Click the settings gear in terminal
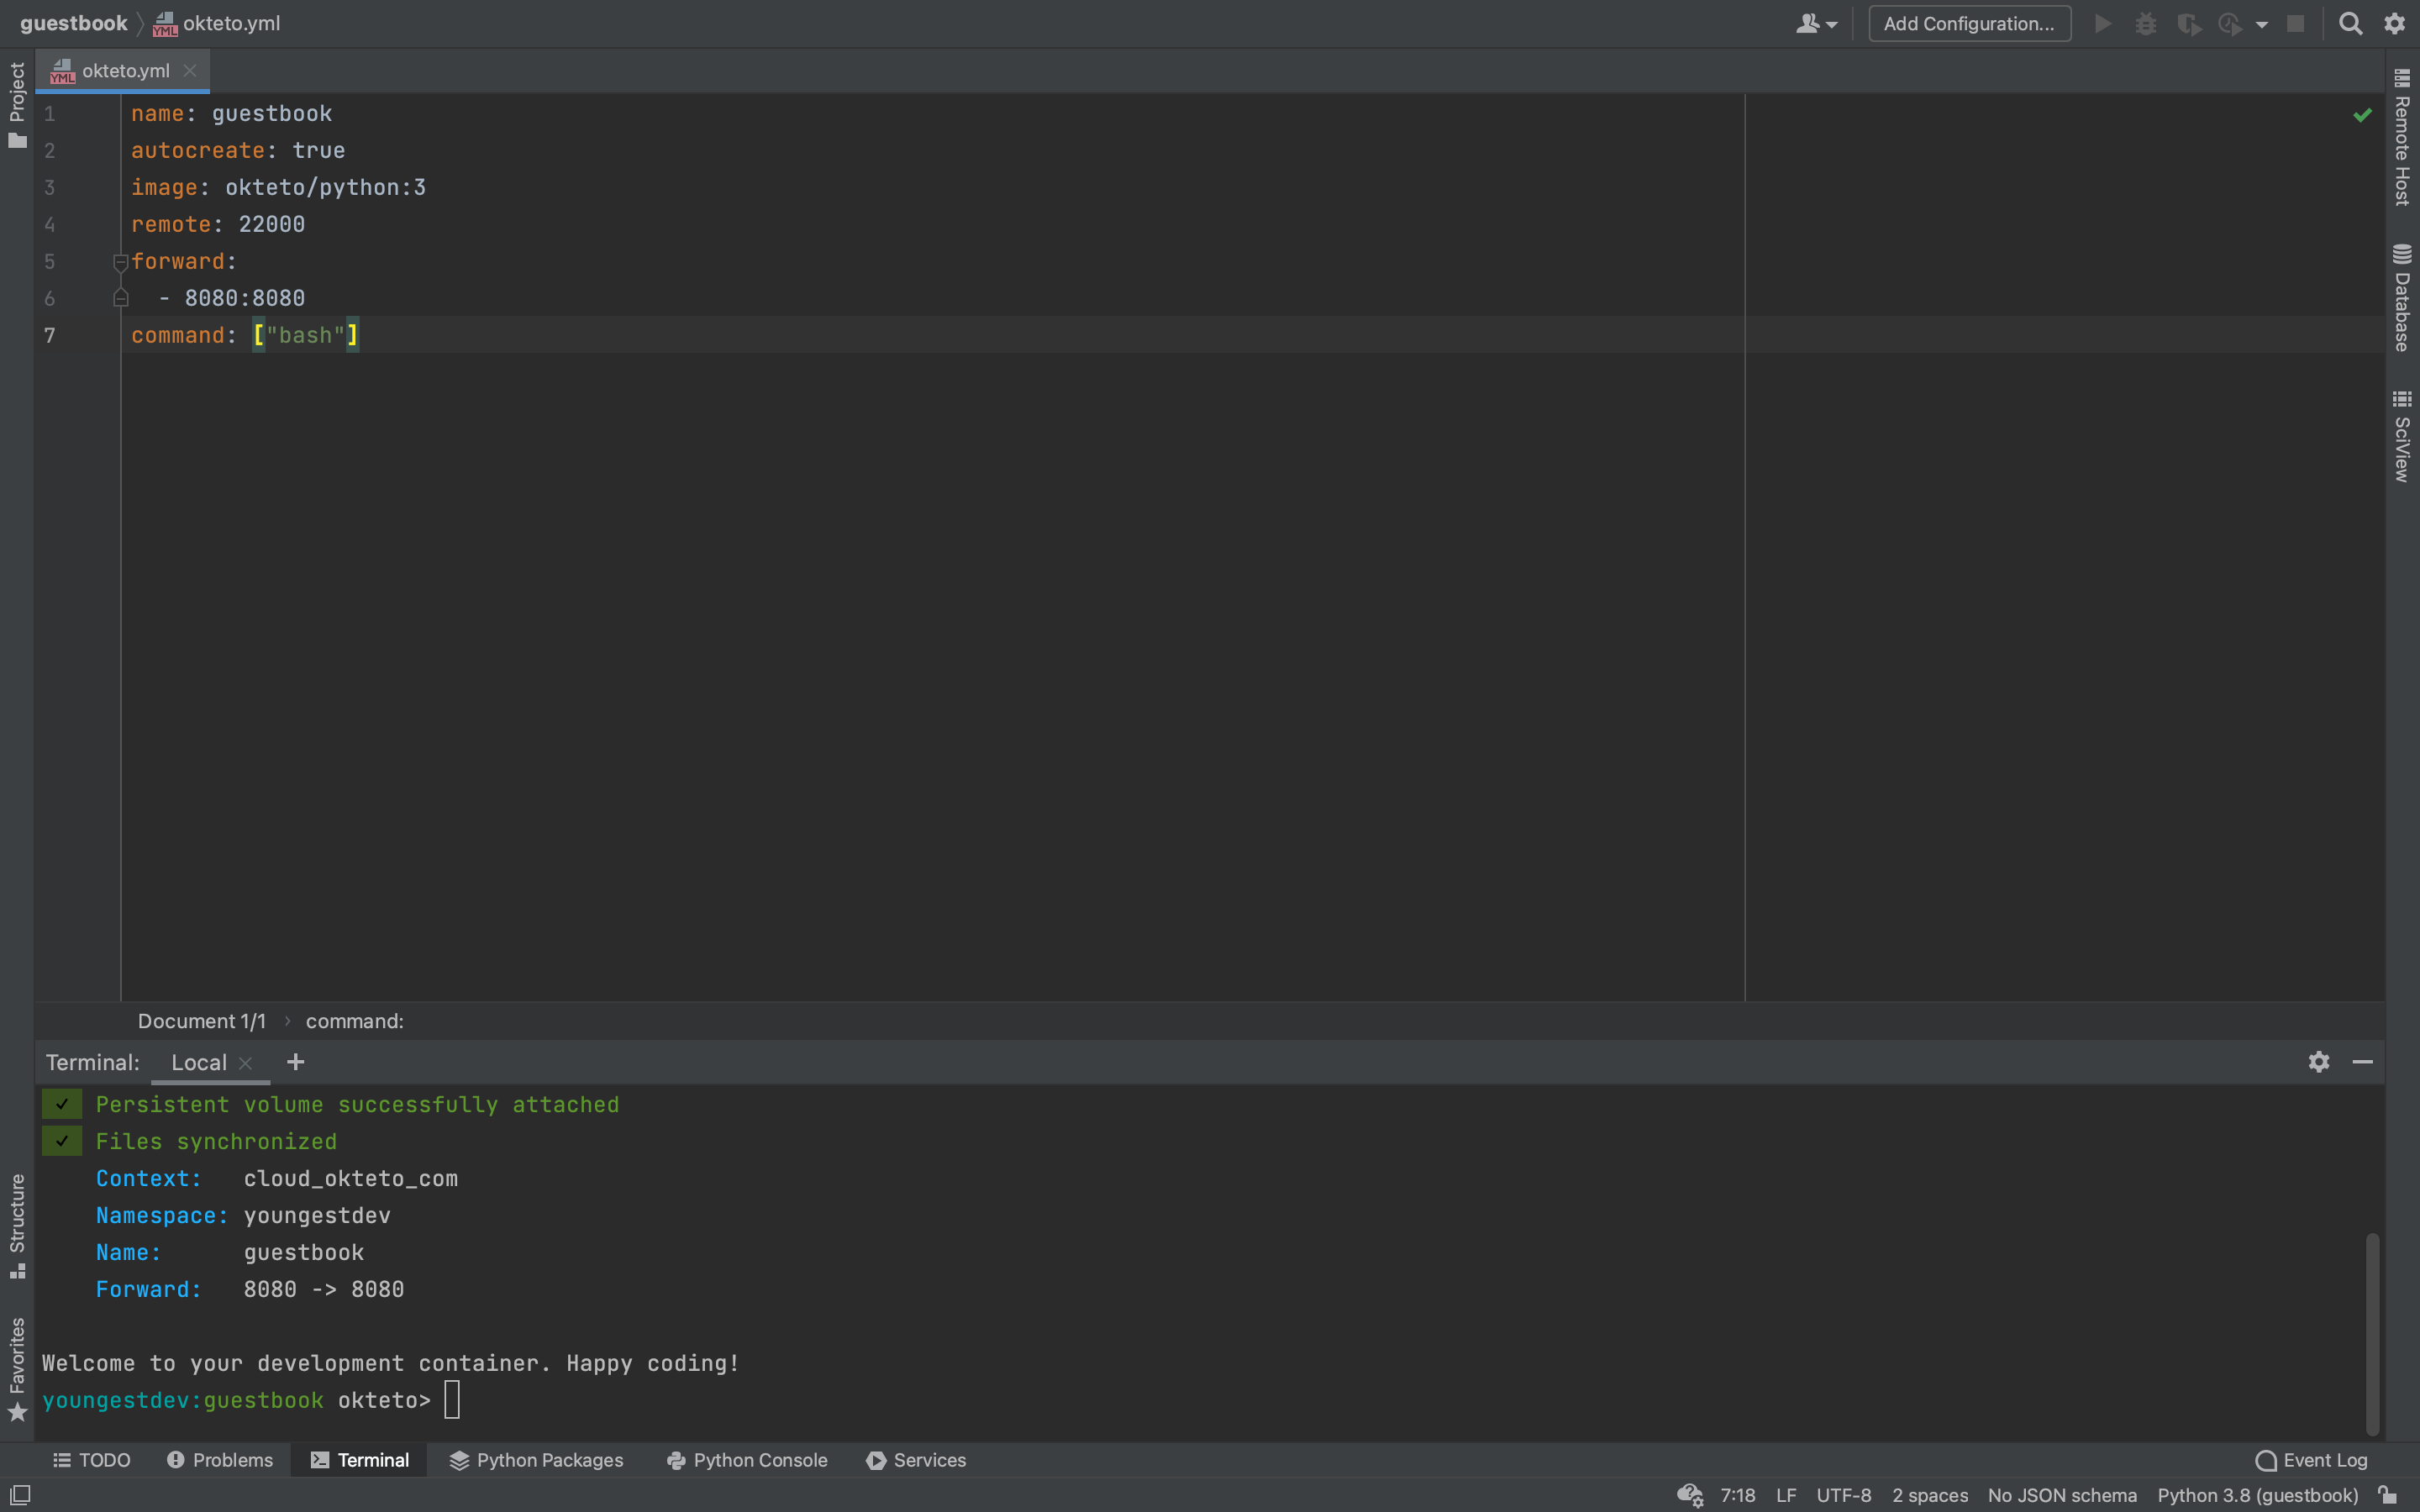 pos(2319,1063)
